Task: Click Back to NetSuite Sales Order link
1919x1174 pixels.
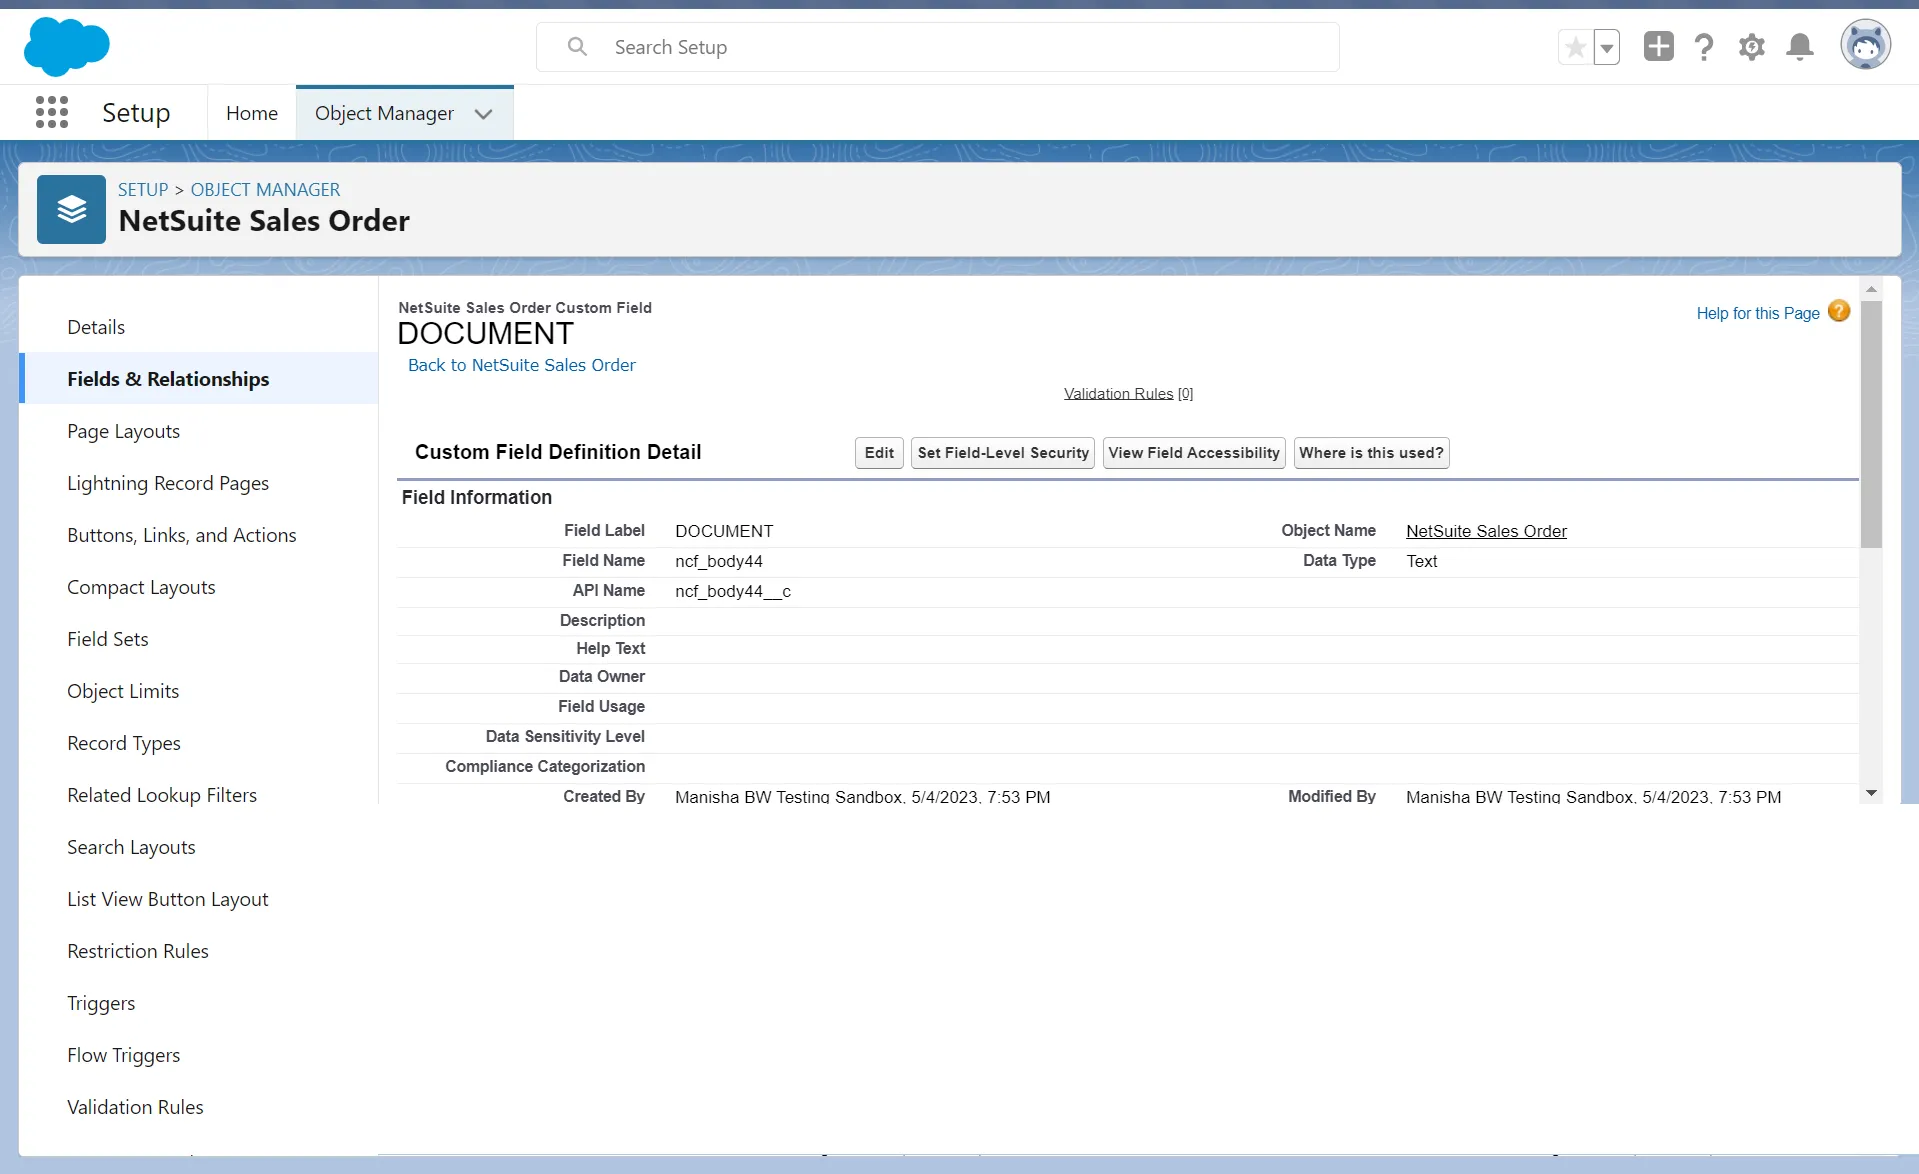Action: click(521, 365)
